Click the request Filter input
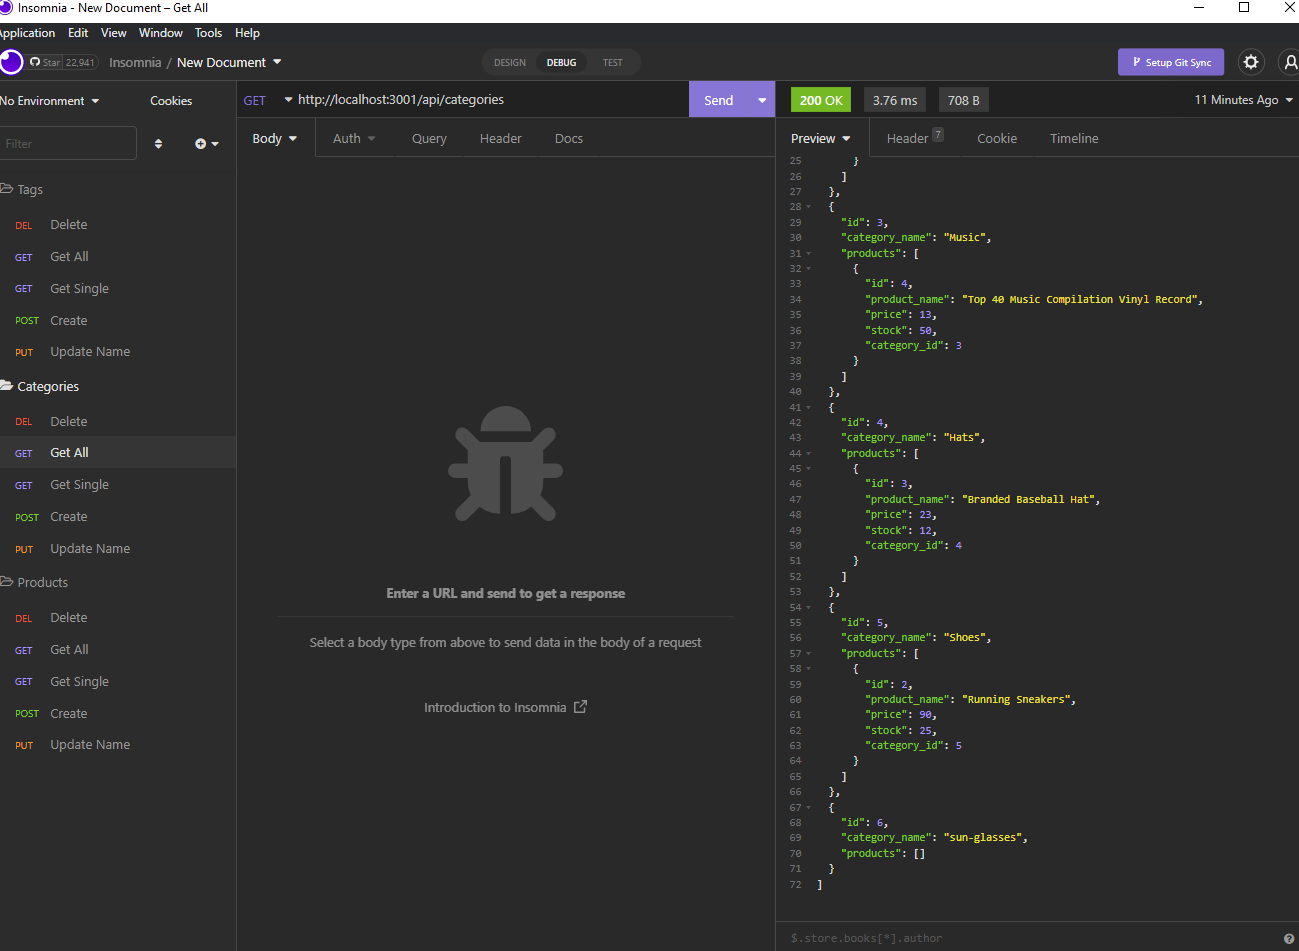Image resolution: width=1299 pixels, height=951 pixels. pos(68,144)
